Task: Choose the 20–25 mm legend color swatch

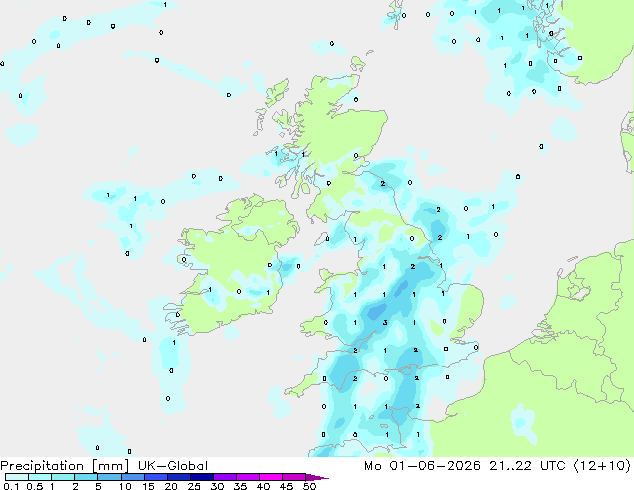Action: tap(178, 477)
